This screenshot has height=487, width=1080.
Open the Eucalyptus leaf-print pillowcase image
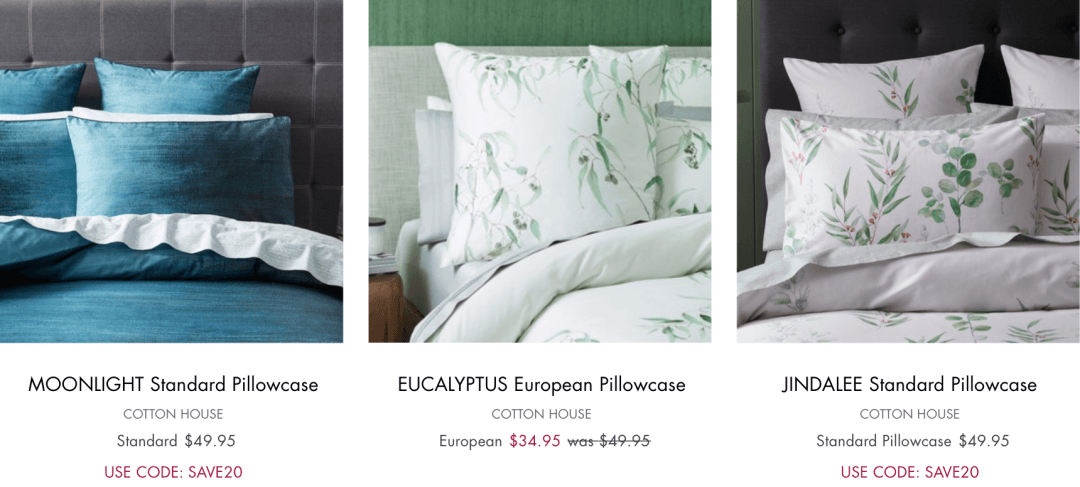[x=540, y=171]
